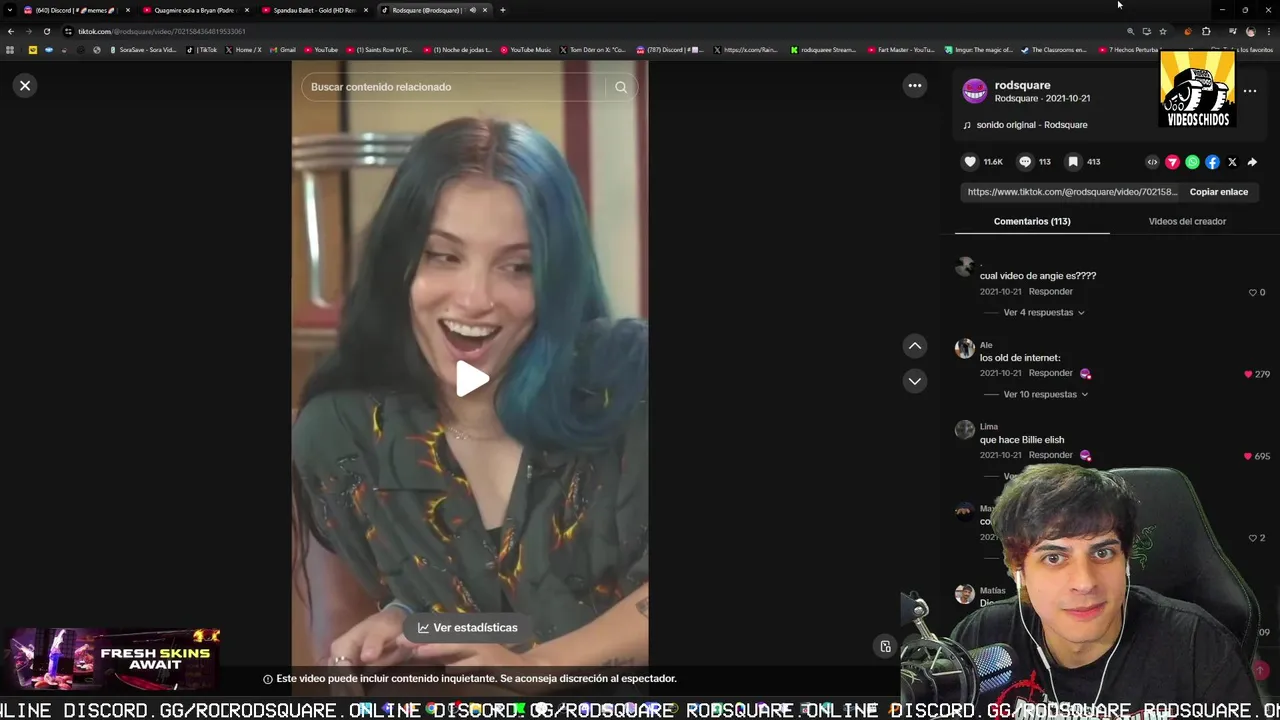Open the browser extensions puzzle icon
This screenshot has width=1280, height=720.
point(1206,31)
